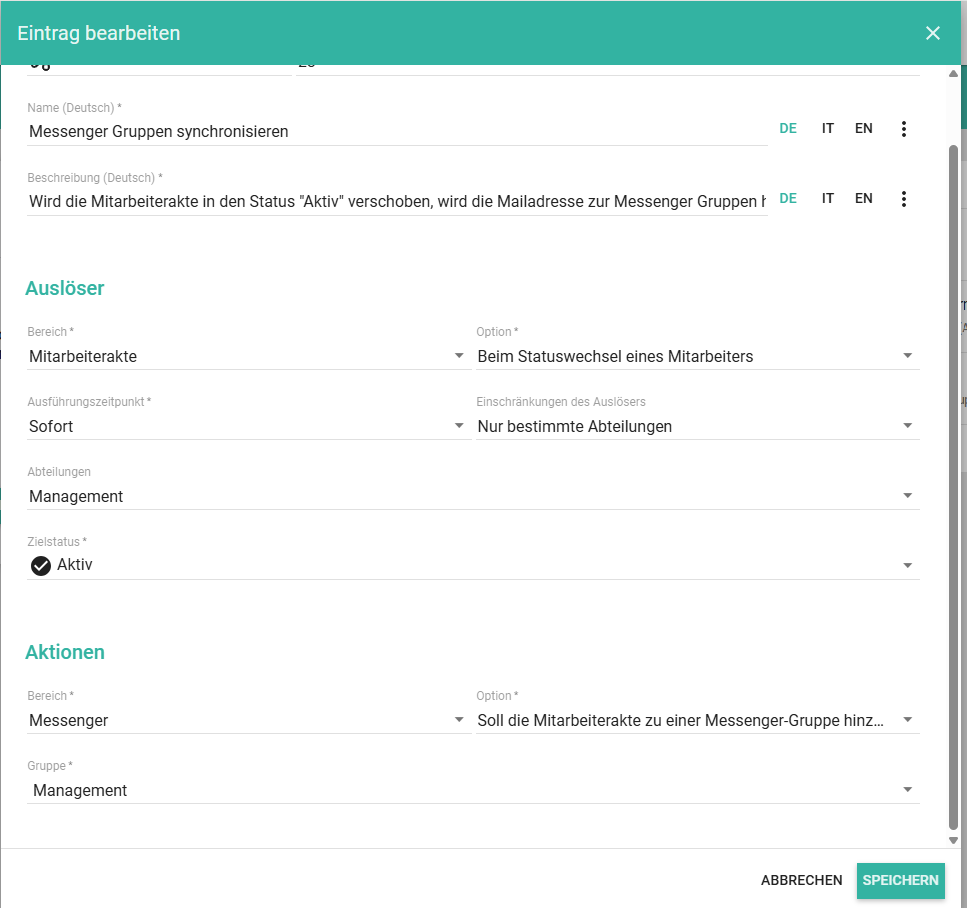This screenshot has height=908, width=967.
Task: Select DE language for Beschreibung field
Action: [x=788, y=199]
